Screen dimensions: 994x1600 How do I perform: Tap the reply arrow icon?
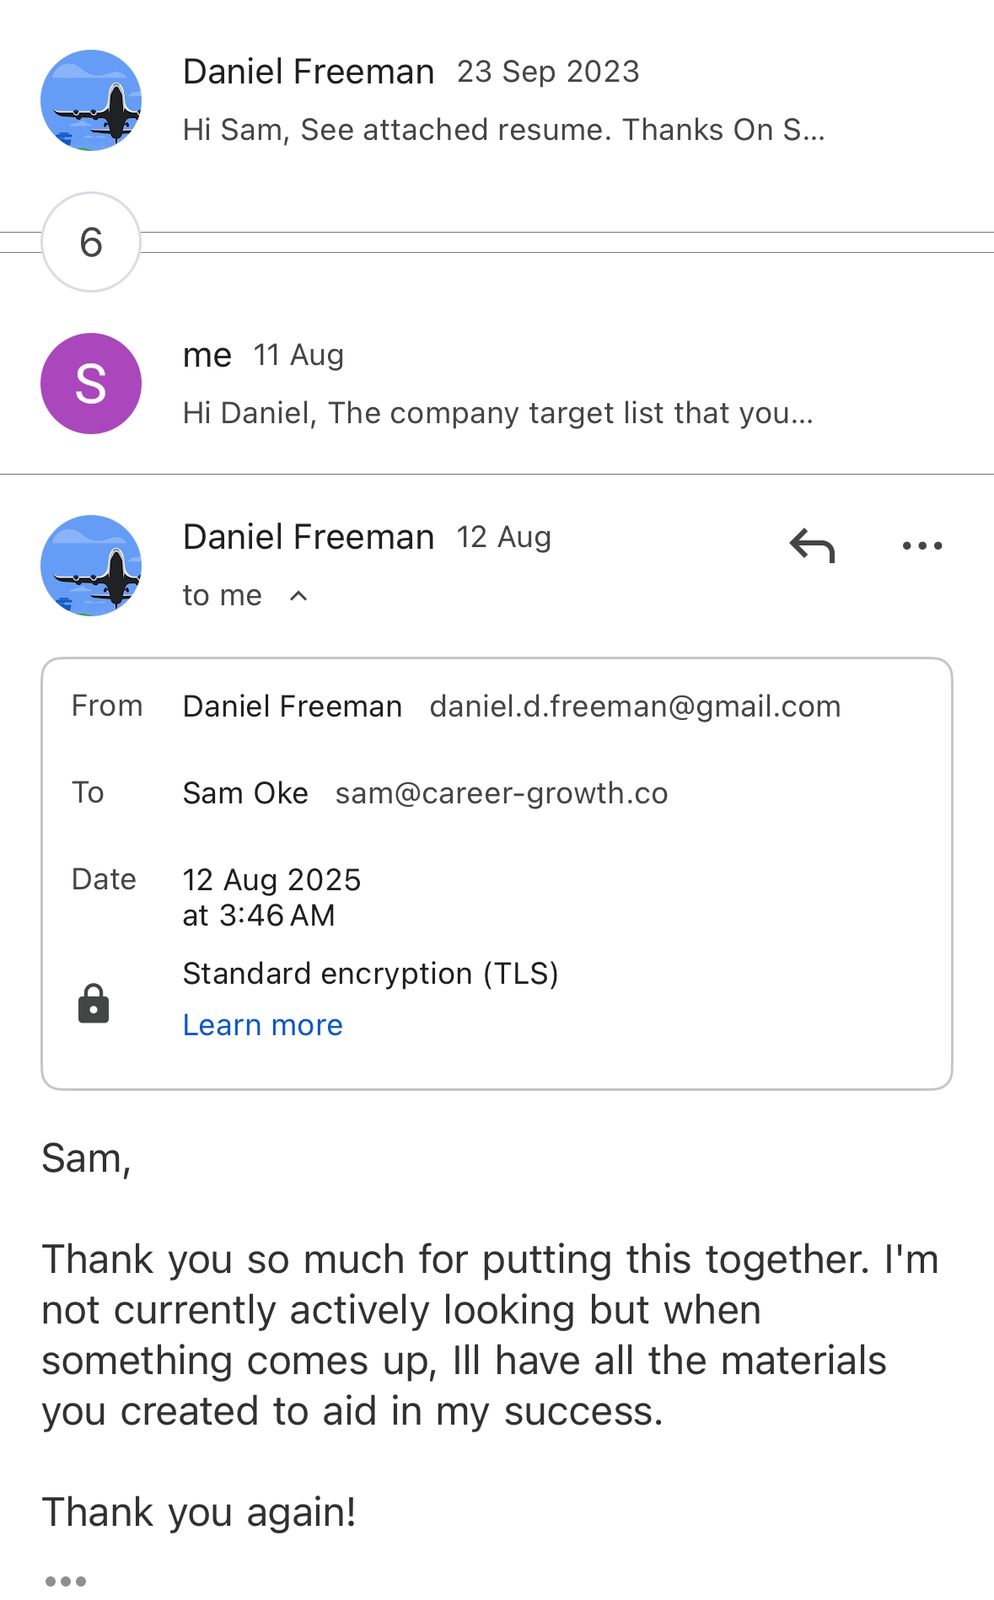click(812, 546)
